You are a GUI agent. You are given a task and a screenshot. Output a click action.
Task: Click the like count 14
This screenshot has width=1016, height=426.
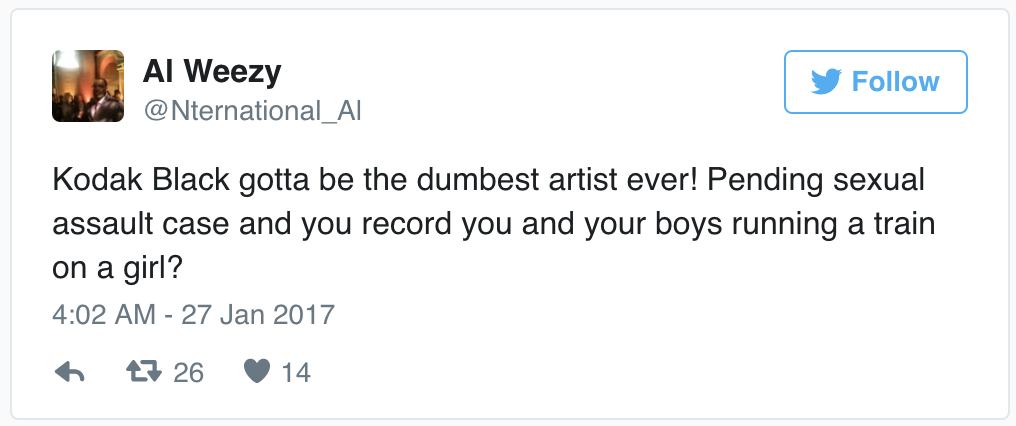click(295, 373)
